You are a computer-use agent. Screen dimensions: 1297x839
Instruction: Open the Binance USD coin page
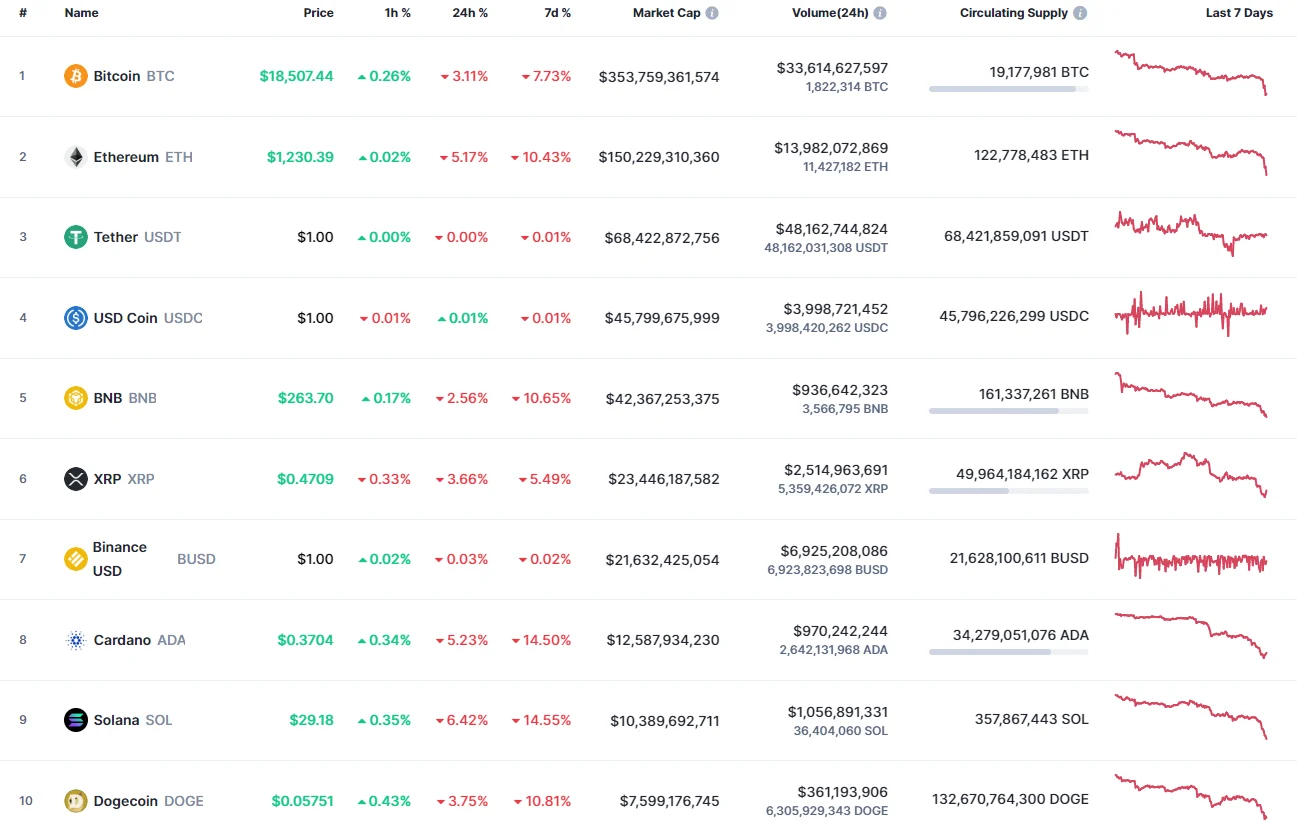[x=119, y=558]
